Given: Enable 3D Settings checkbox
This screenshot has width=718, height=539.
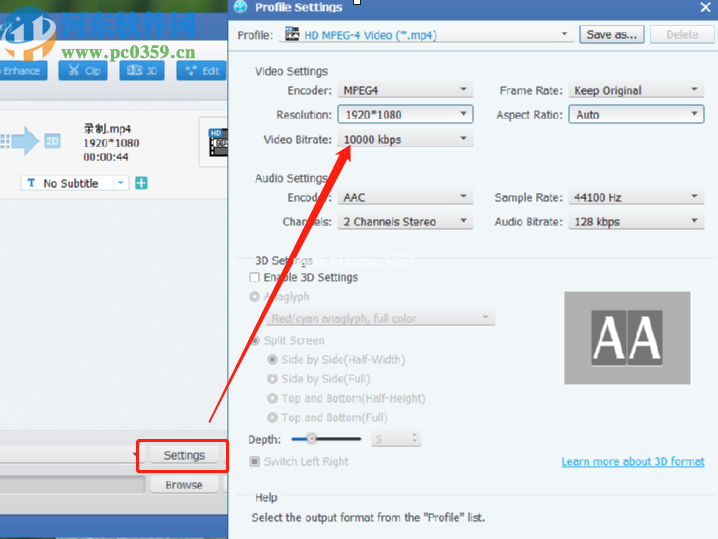Looking at the screenshot, I should [255, 277].
